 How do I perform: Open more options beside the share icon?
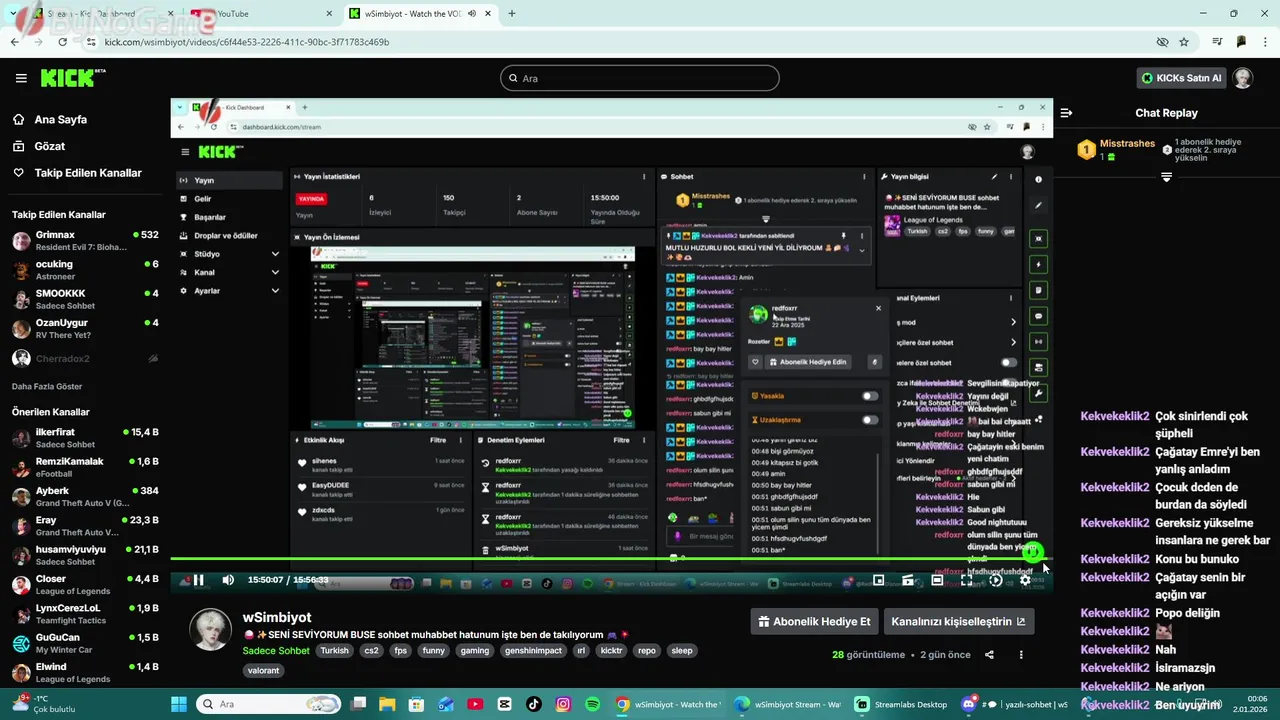point(1021,655)
